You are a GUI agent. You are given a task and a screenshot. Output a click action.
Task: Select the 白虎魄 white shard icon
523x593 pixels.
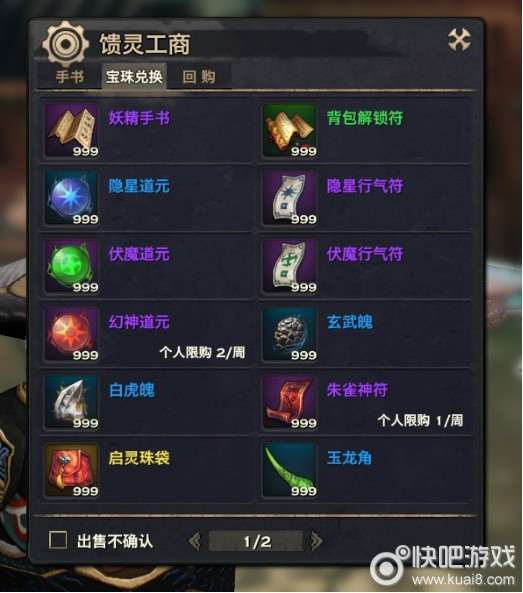(72, 402)
